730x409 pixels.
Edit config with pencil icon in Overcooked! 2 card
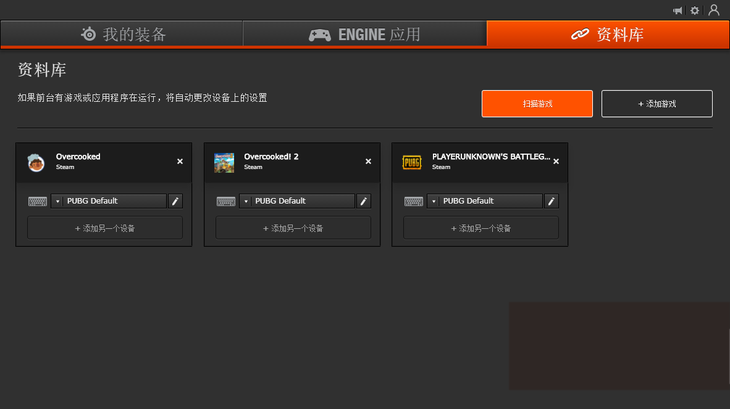point(364,201)
